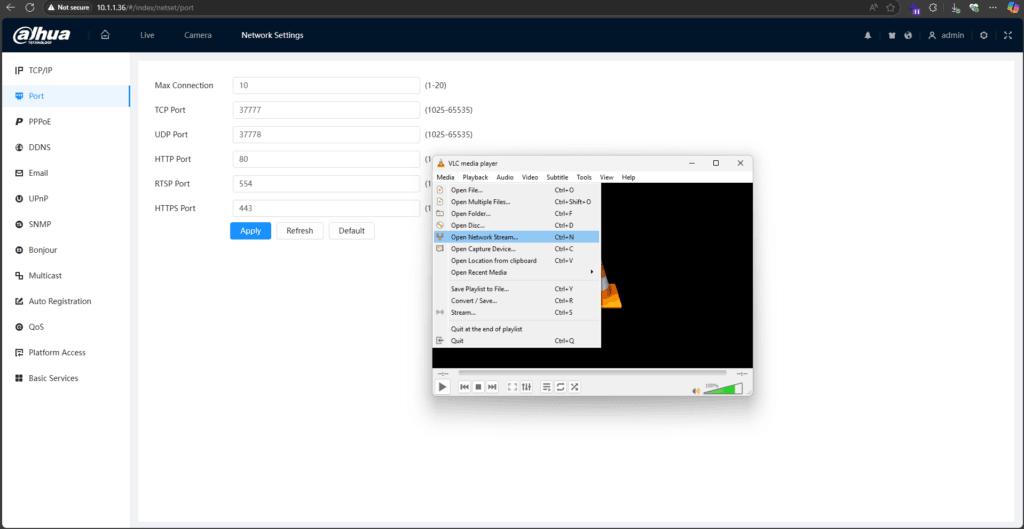Show VLC extended settings (equalizer icon)

coord(526,387)
